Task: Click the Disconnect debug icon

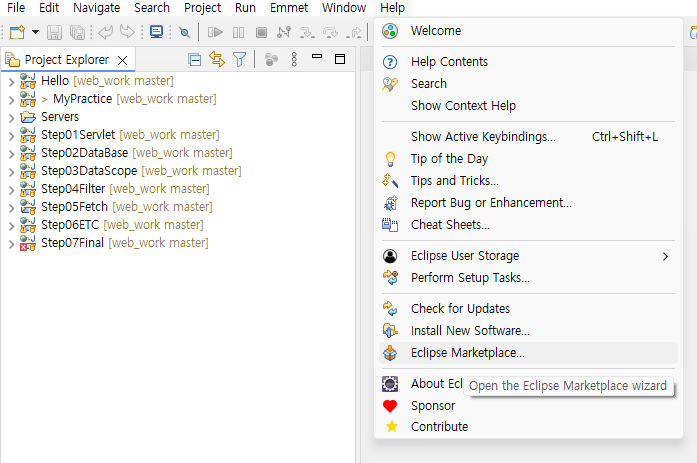Action: [284, 32]
